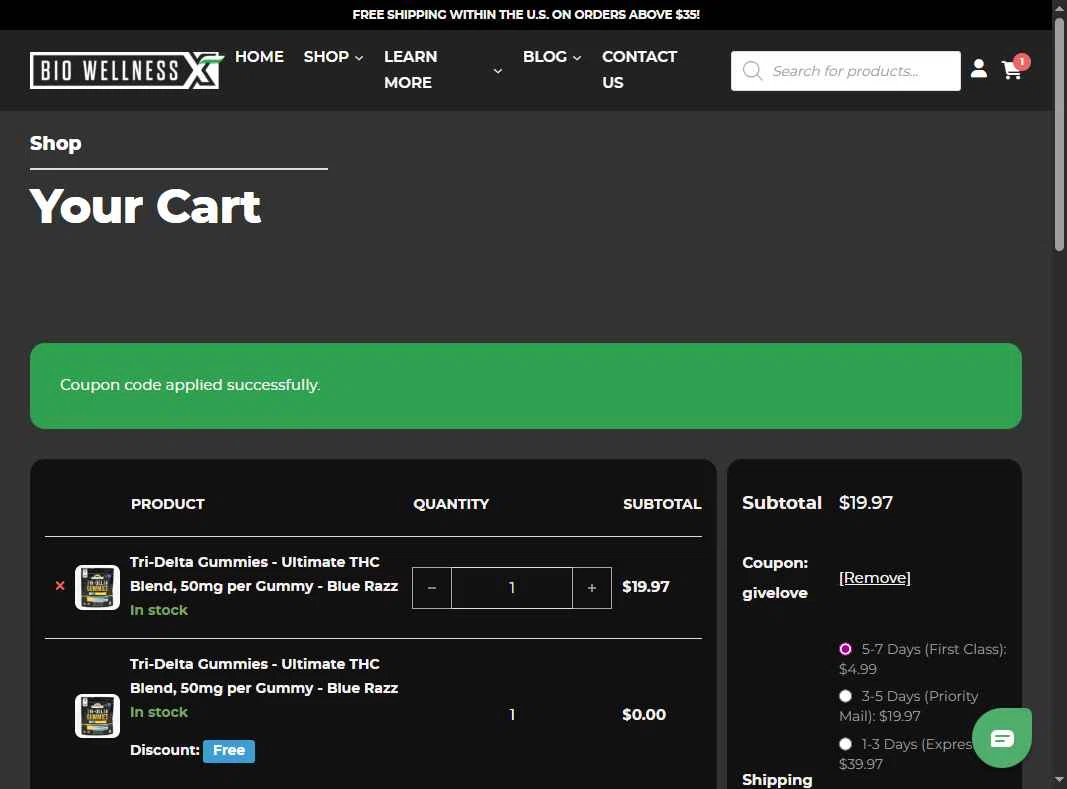Open the Blog menu item
Viewport: 1067px width, 789px height.
point(544,57)
